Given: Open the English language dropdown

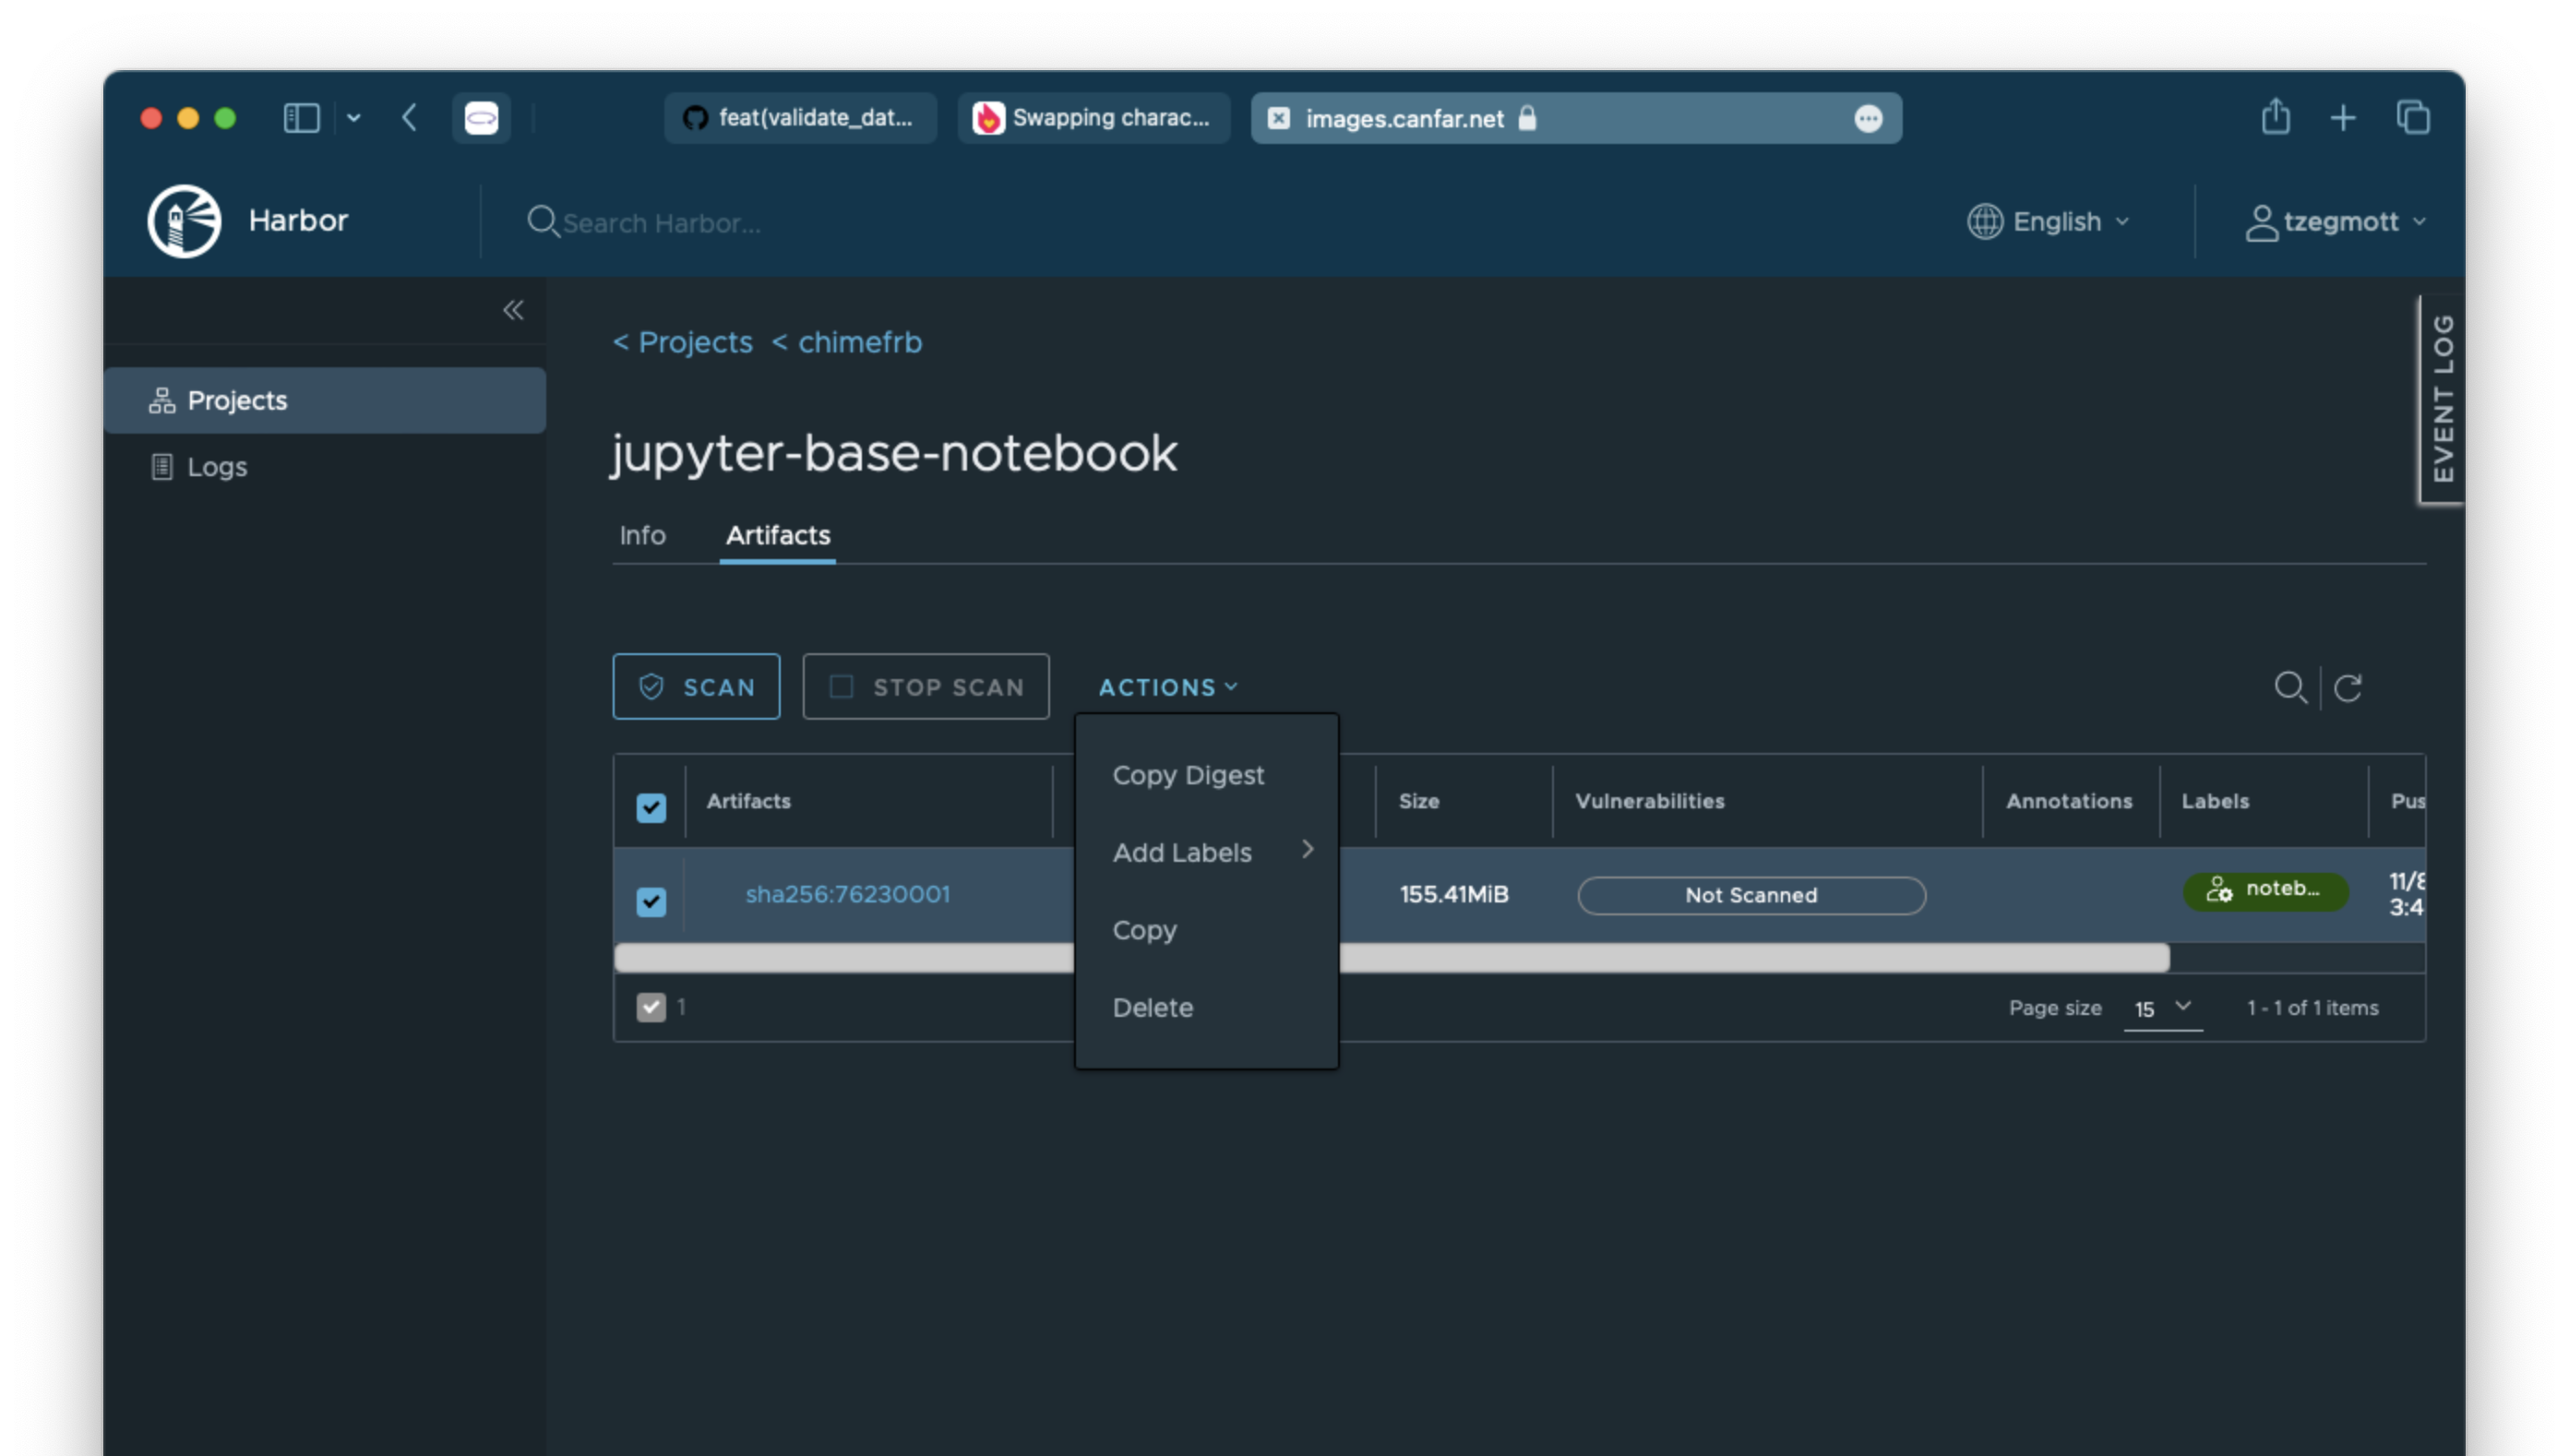Looking at the screenshot, I should [2049, 221].
